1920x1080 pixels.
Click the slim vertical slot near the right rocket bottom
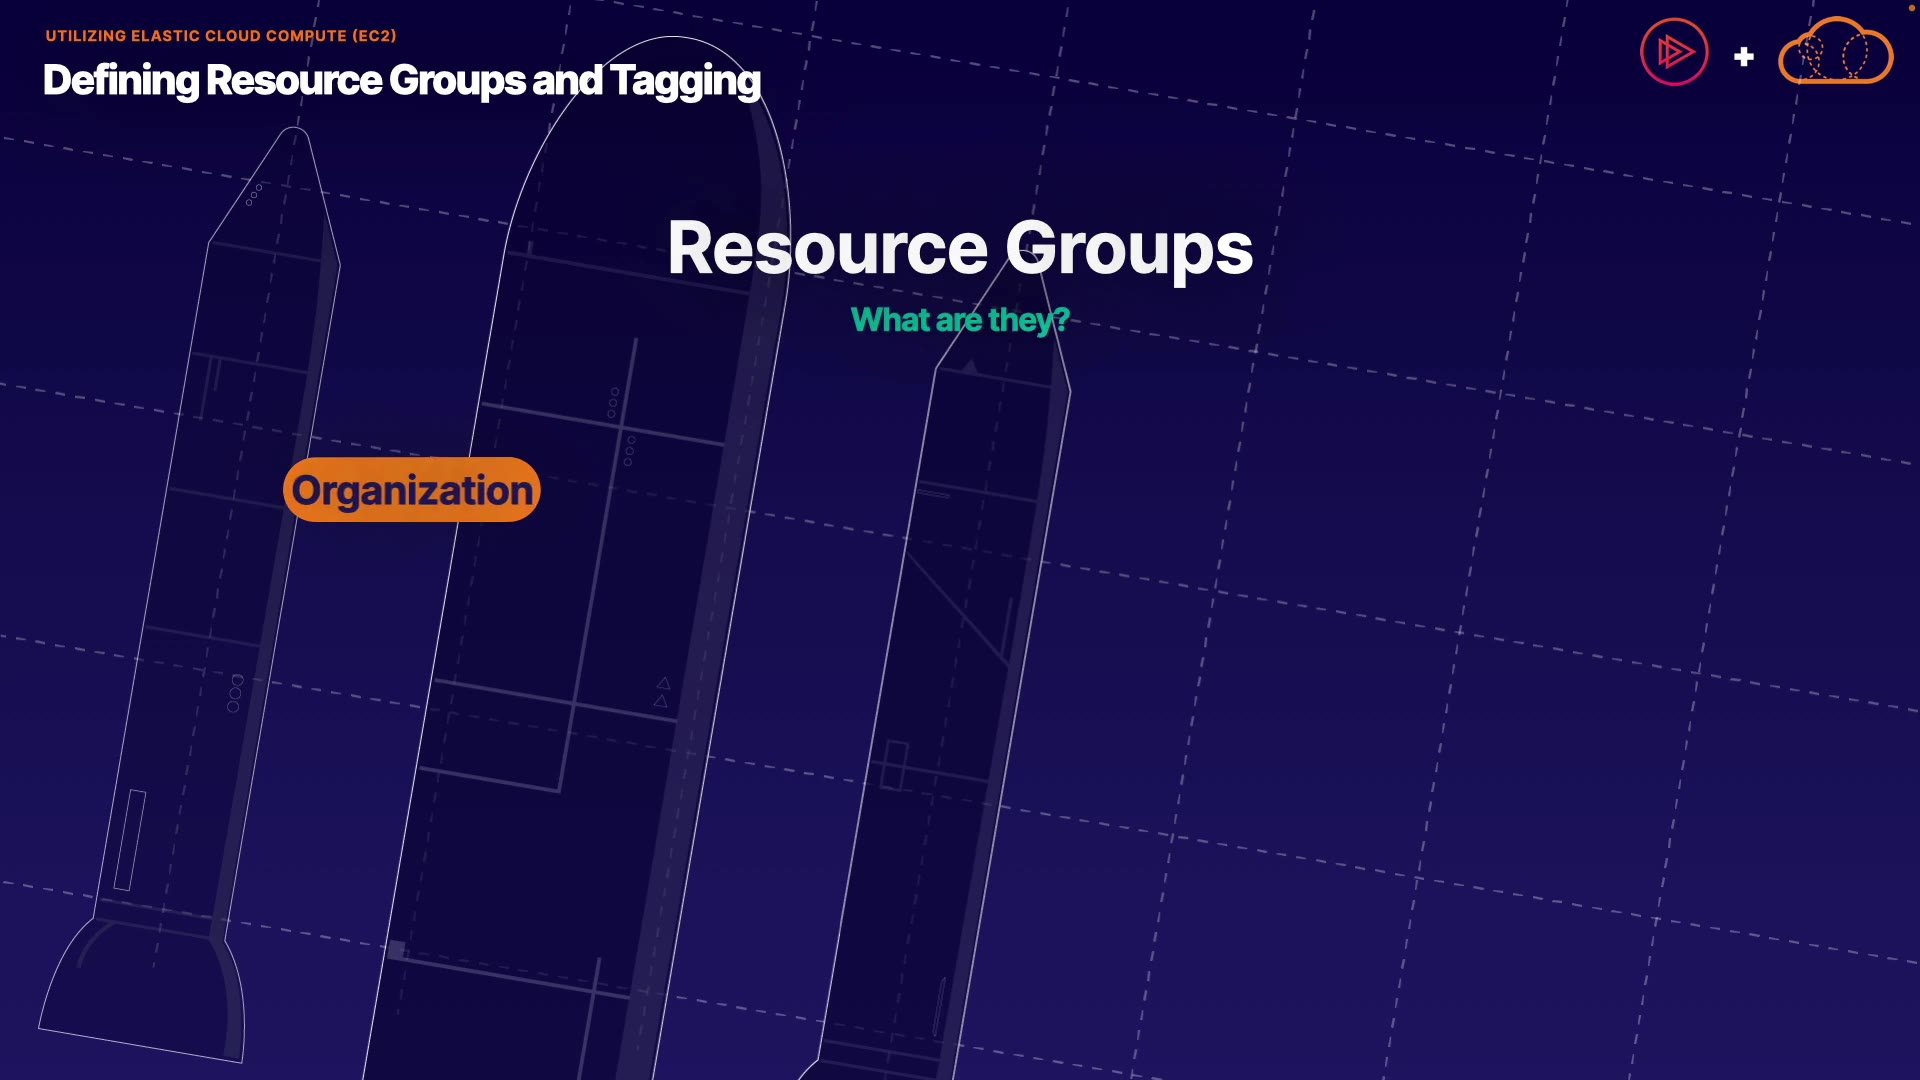(940, 1005)
